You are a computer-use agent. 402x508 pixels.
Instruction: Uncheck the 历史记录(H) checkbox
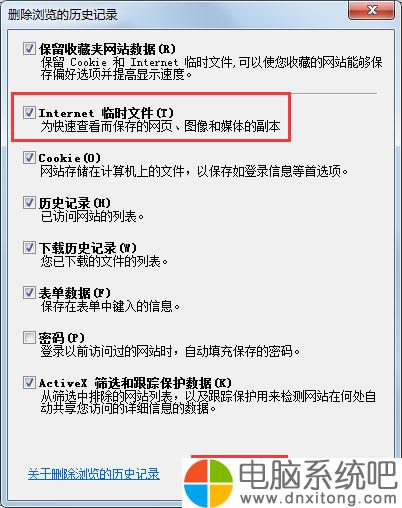(x=29, y=202)
